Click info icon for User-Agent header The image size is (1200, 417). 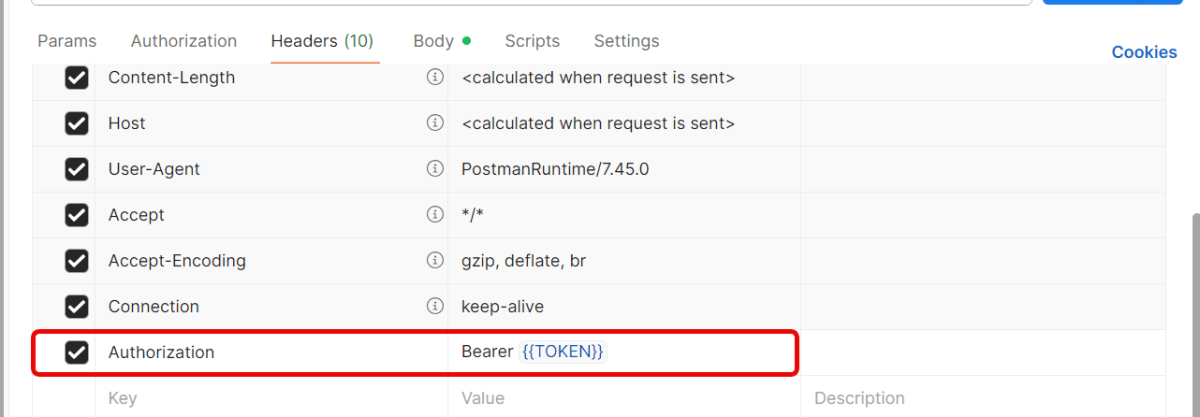pos(435,169)
